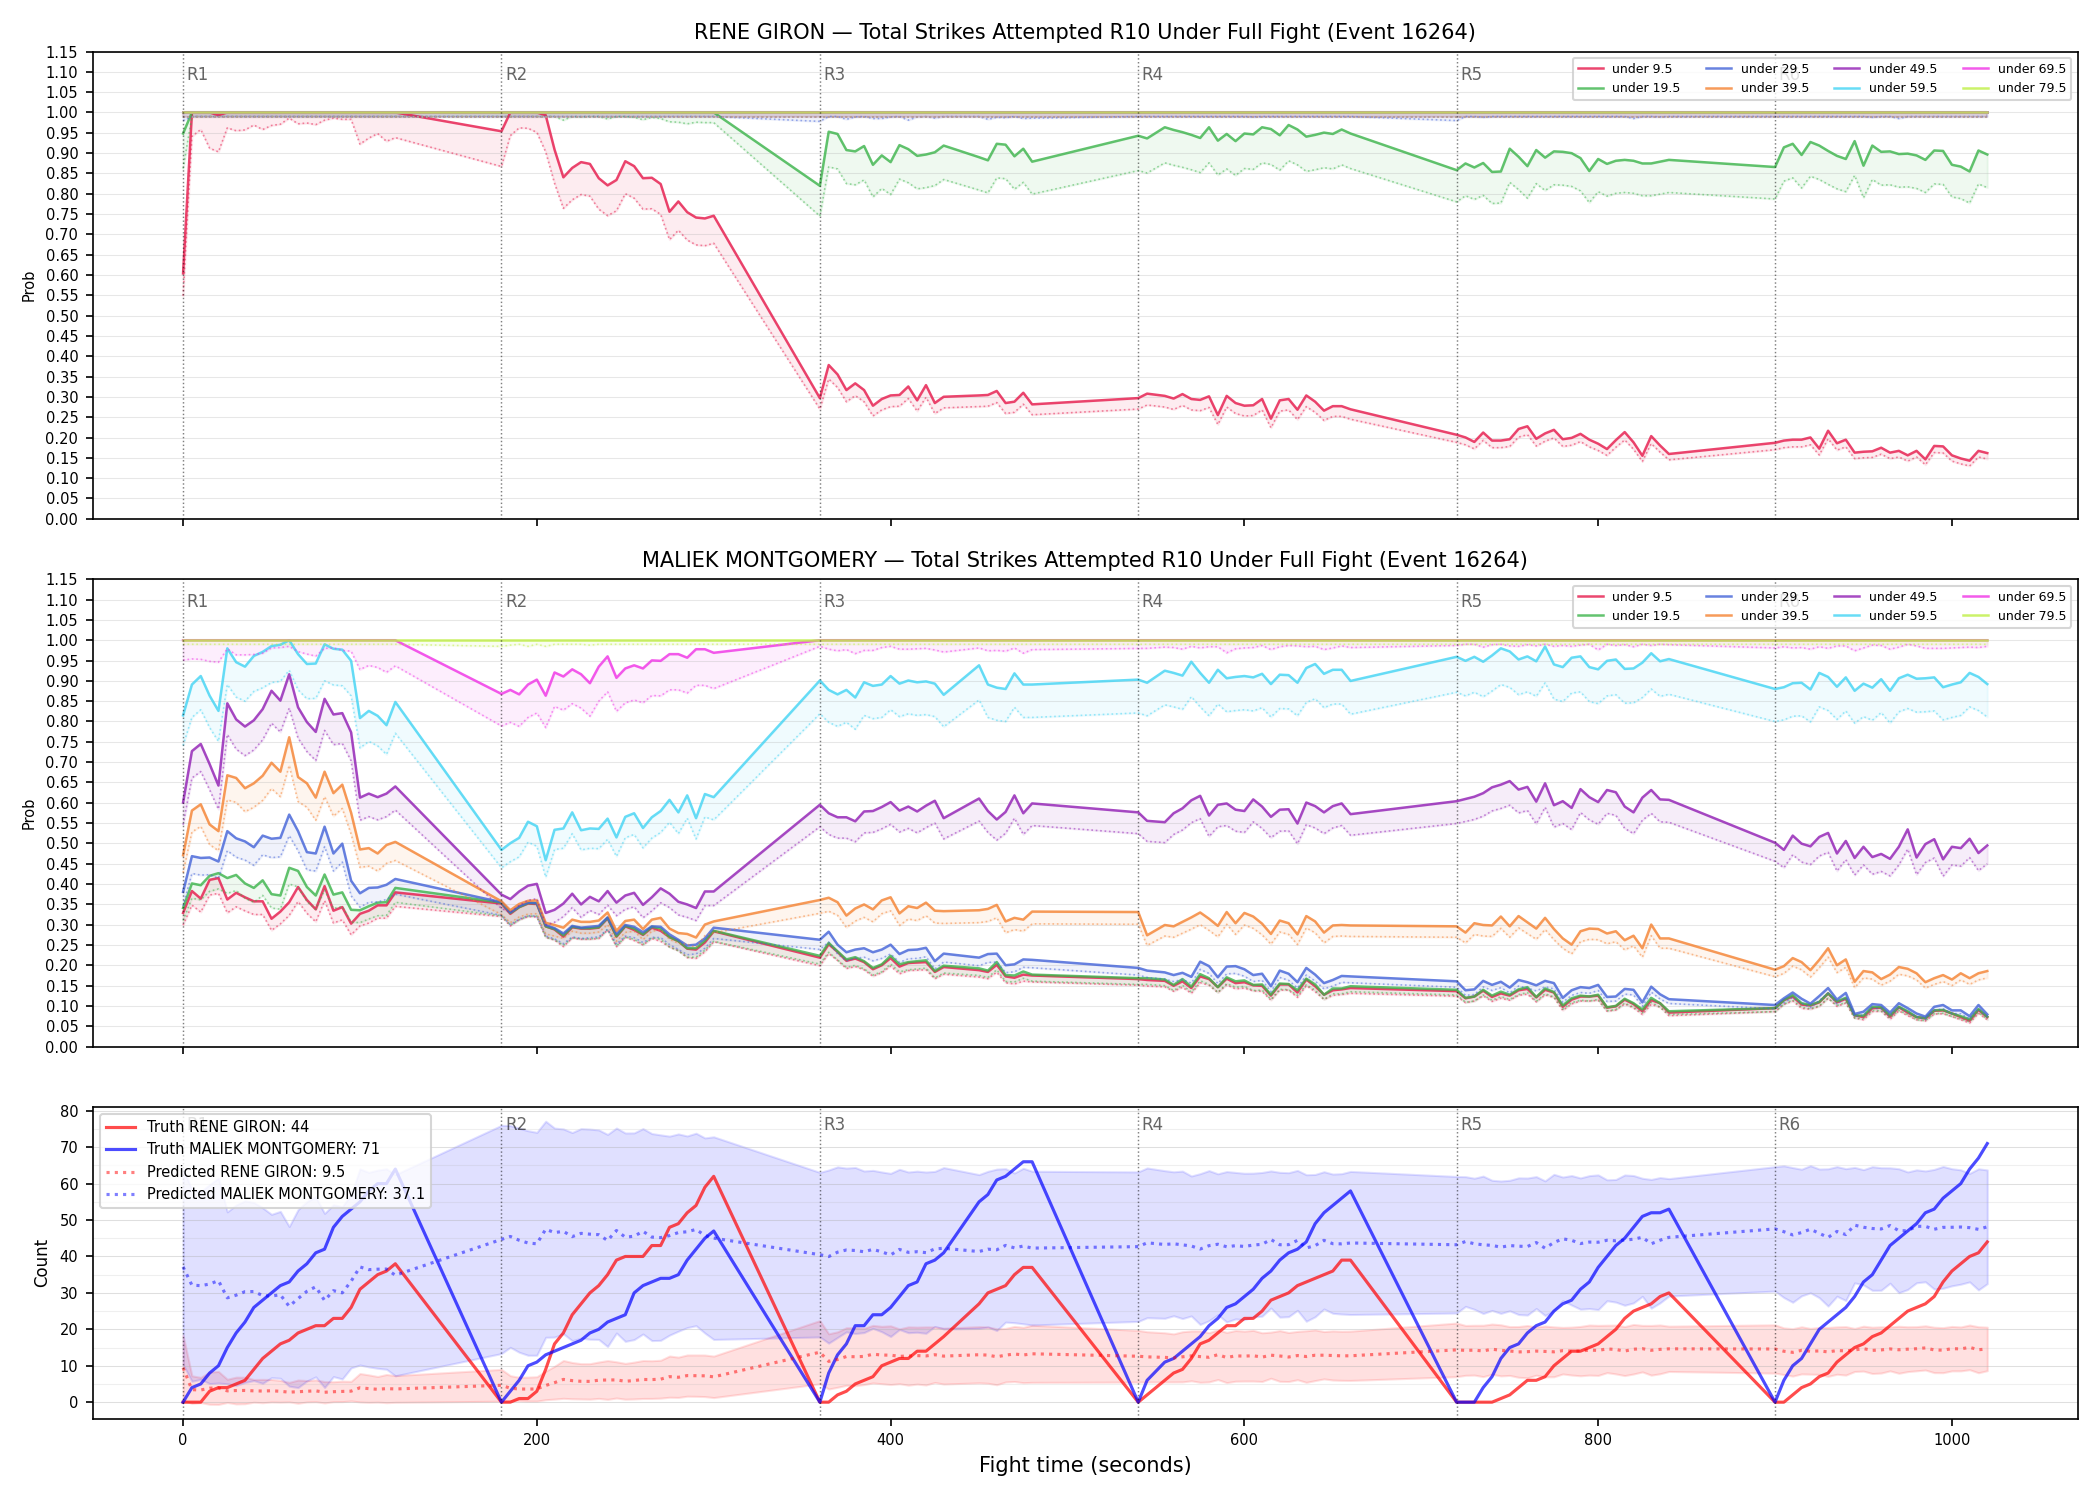Click R1 round marker in Rene Giron chart

click(x=197, y=74)
